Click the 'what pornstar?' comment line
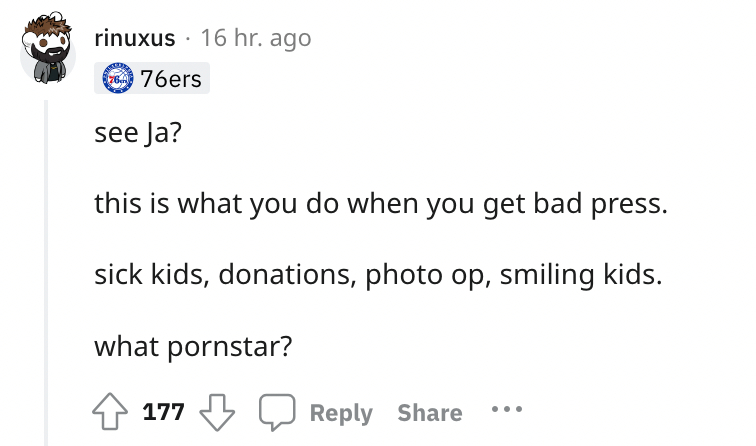756x446 pixels. pos(193,346)
